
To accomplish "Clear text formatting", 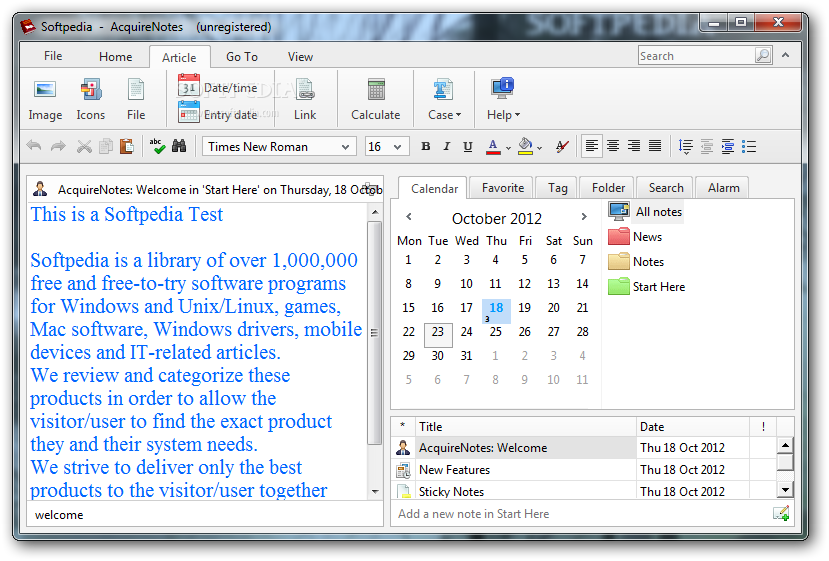I will tap(563, 146).
